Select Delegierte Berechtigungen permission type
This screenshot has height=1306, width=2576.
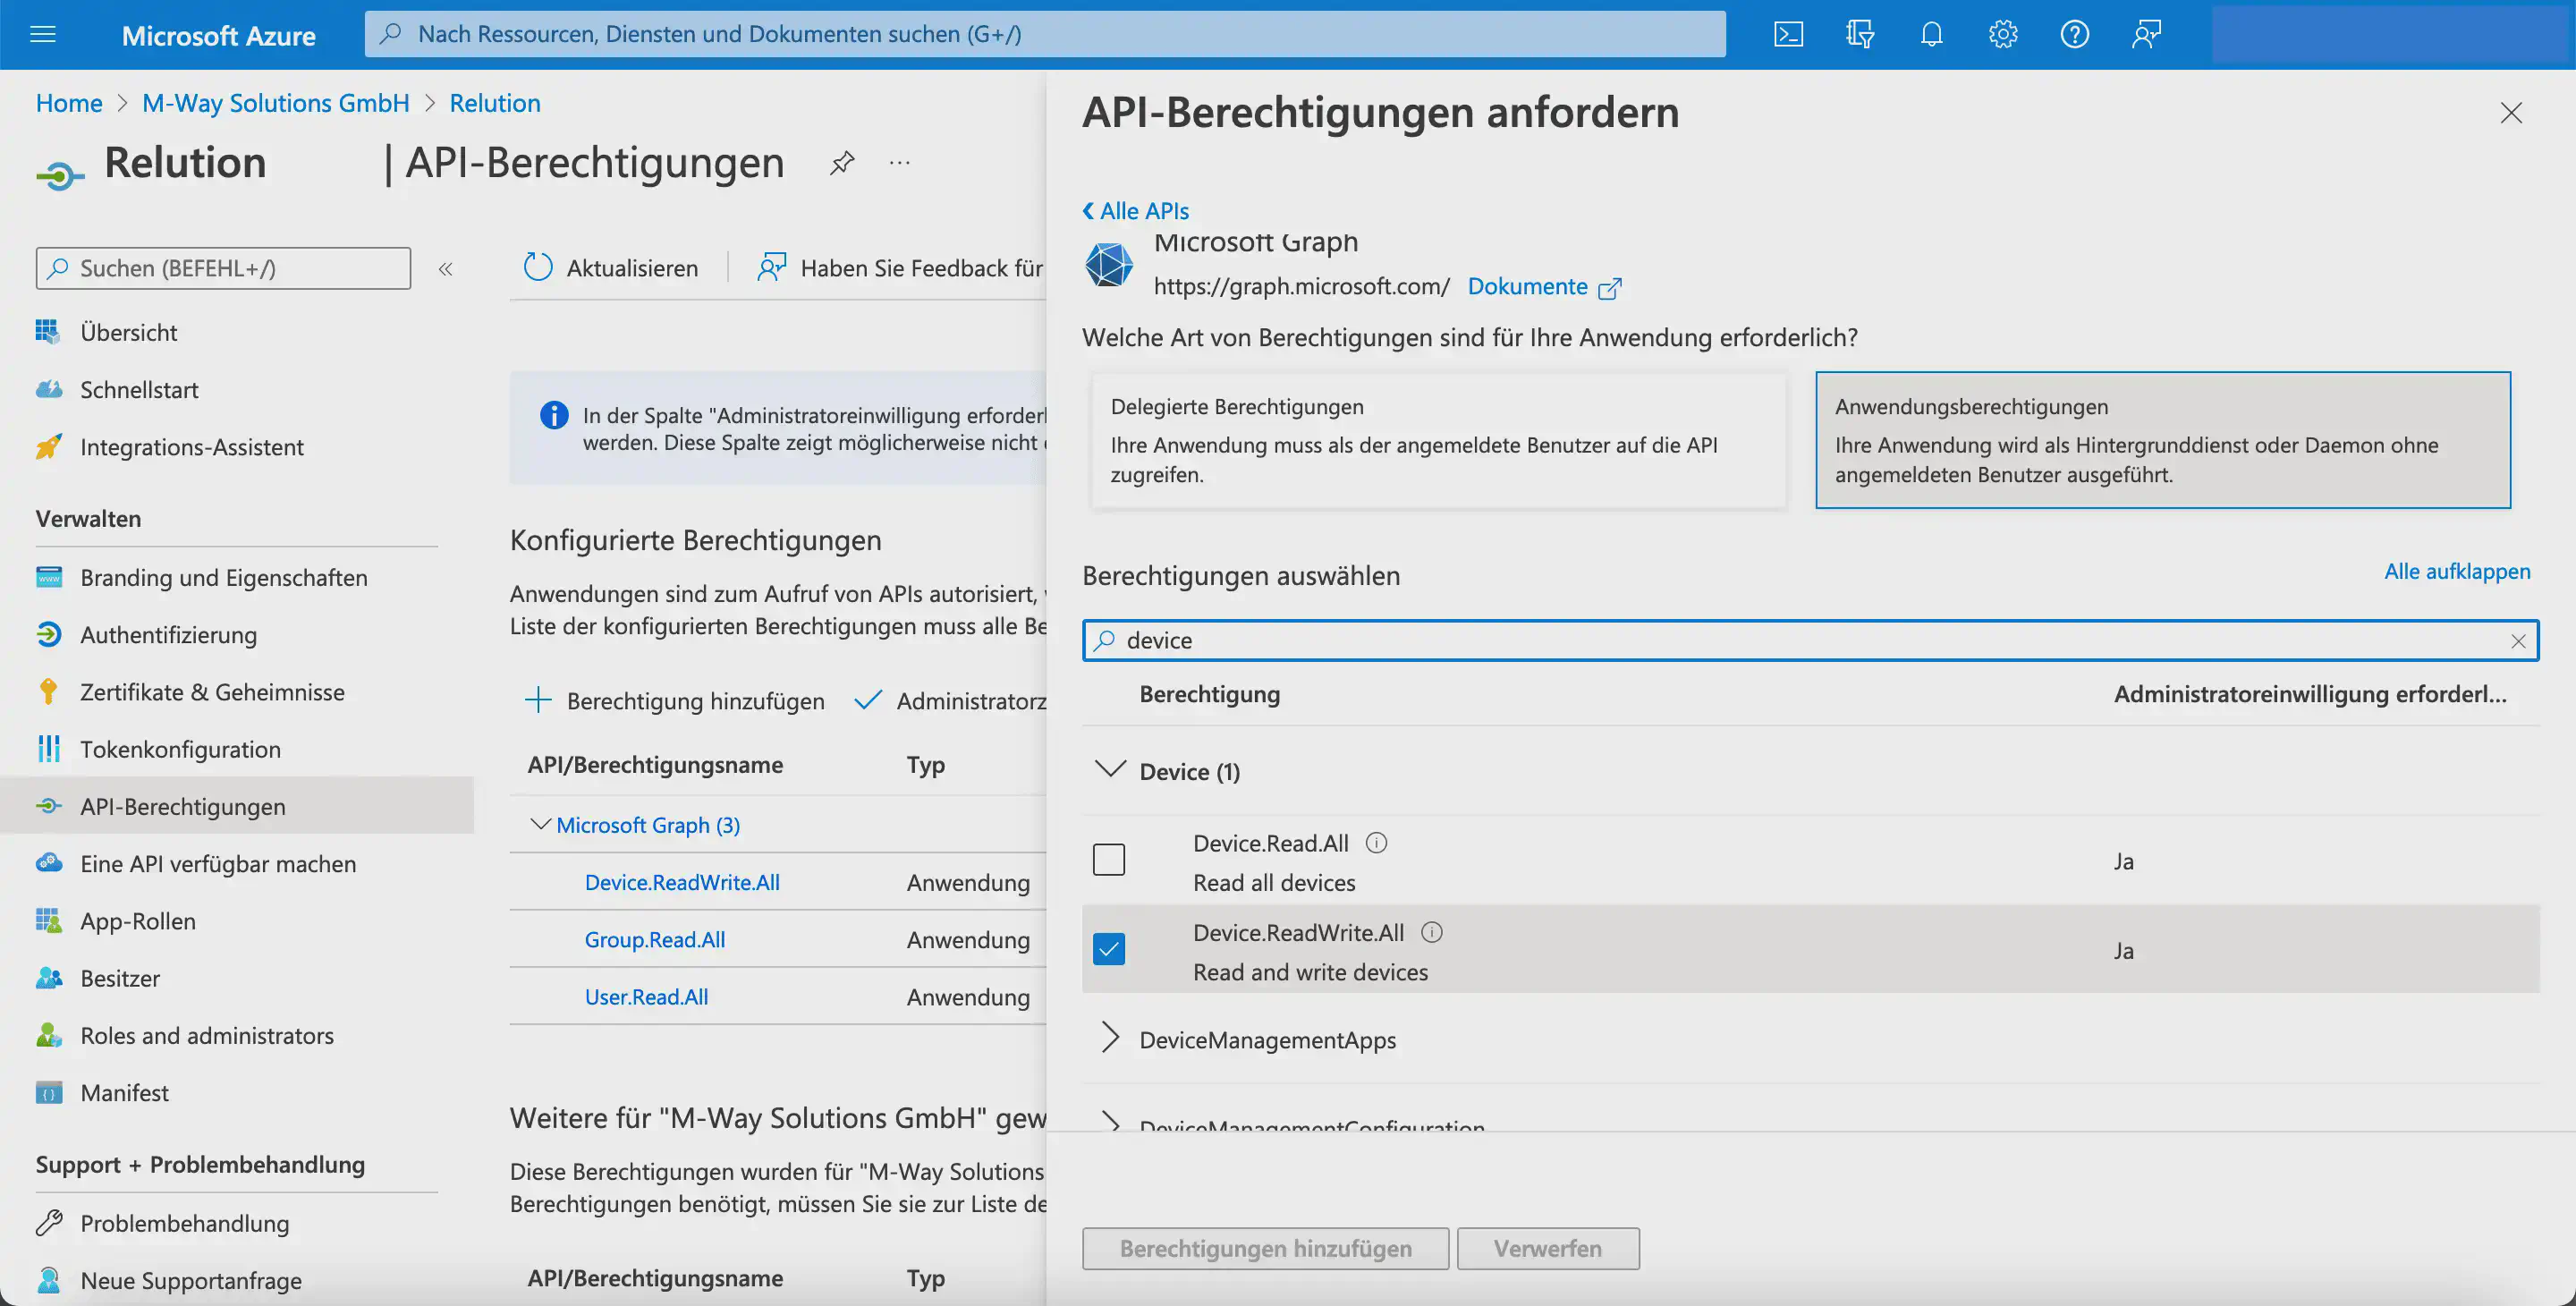tap(1438, 440)
